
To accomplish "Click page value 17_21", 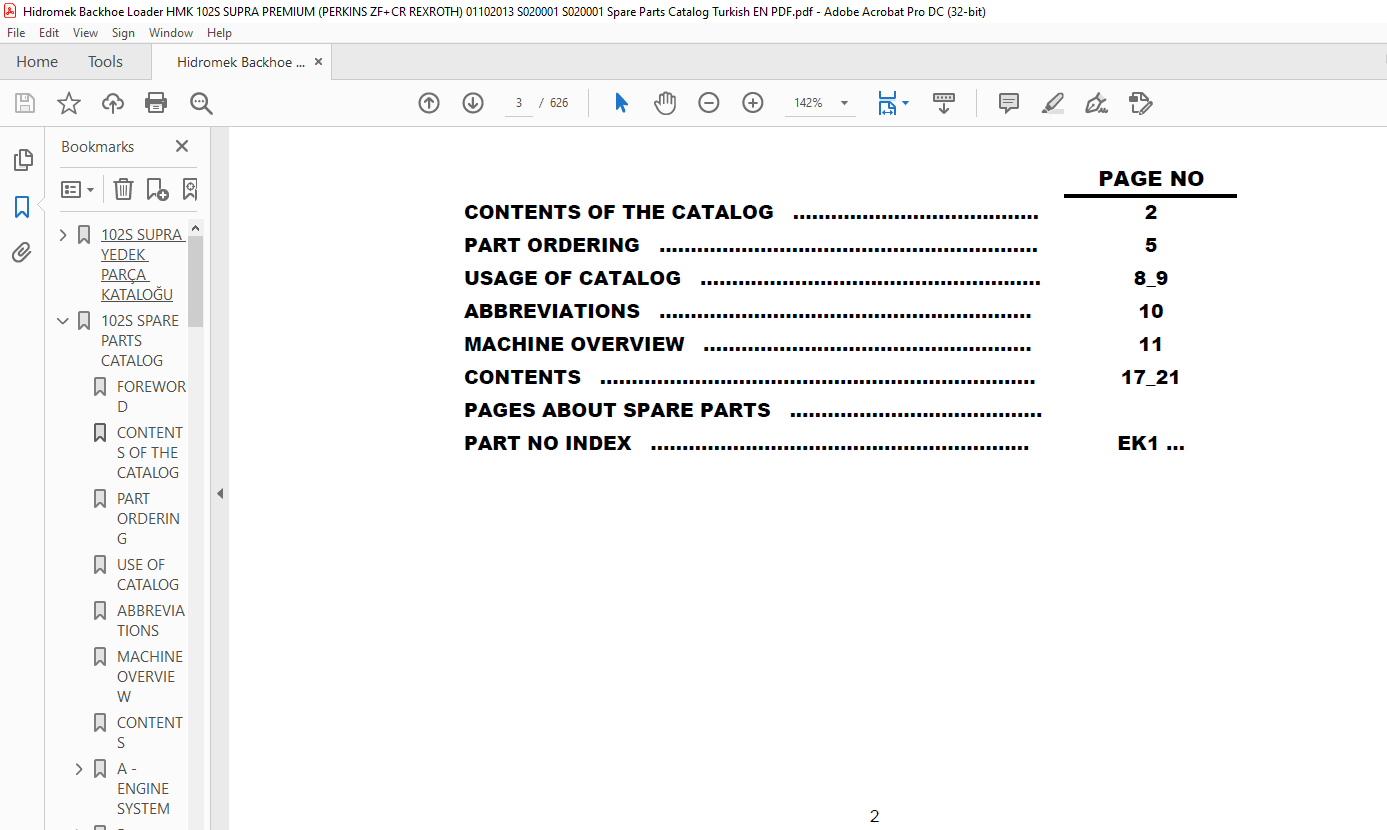I will [1151, 377].
